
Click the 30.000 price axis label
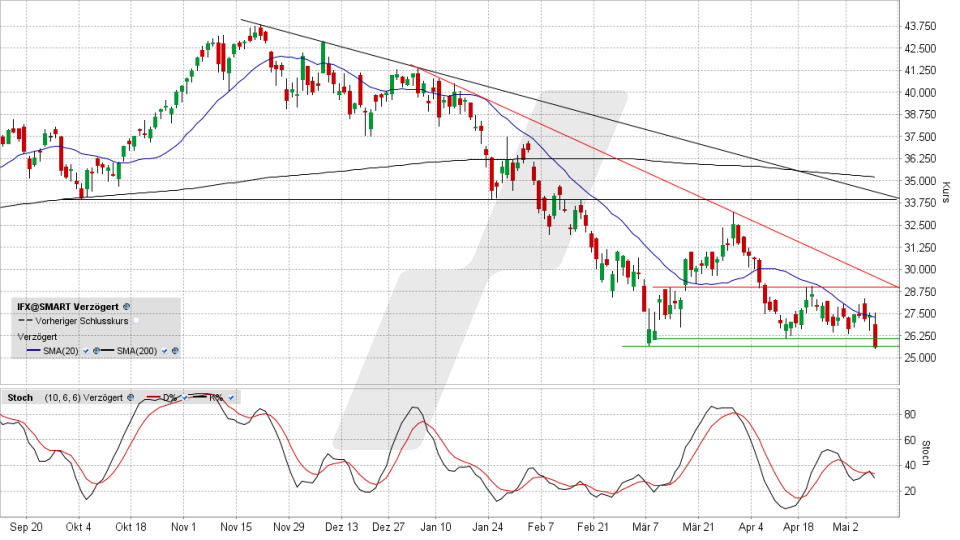coord(920,269)
